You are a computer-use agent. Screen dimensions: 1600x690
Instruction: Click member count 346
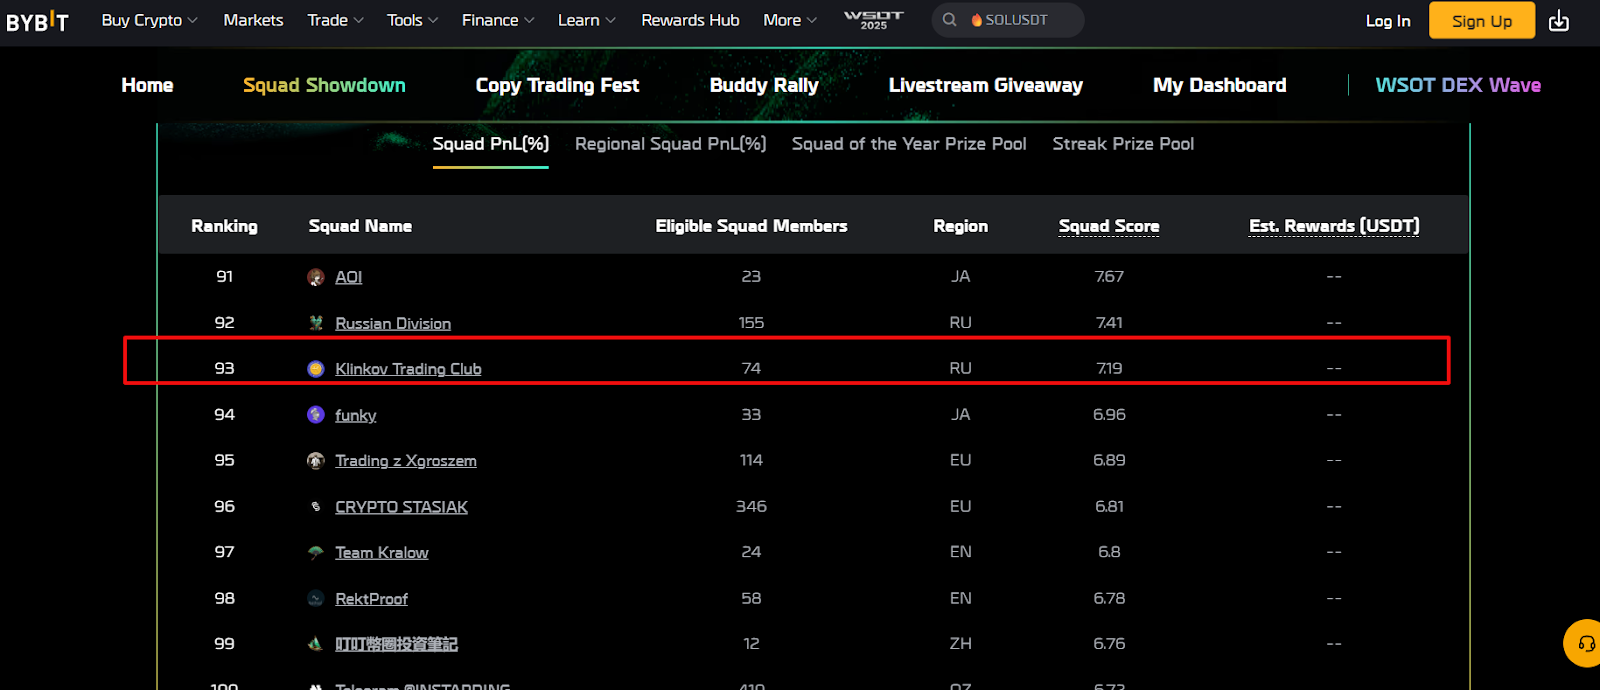[x=751, y=507]
